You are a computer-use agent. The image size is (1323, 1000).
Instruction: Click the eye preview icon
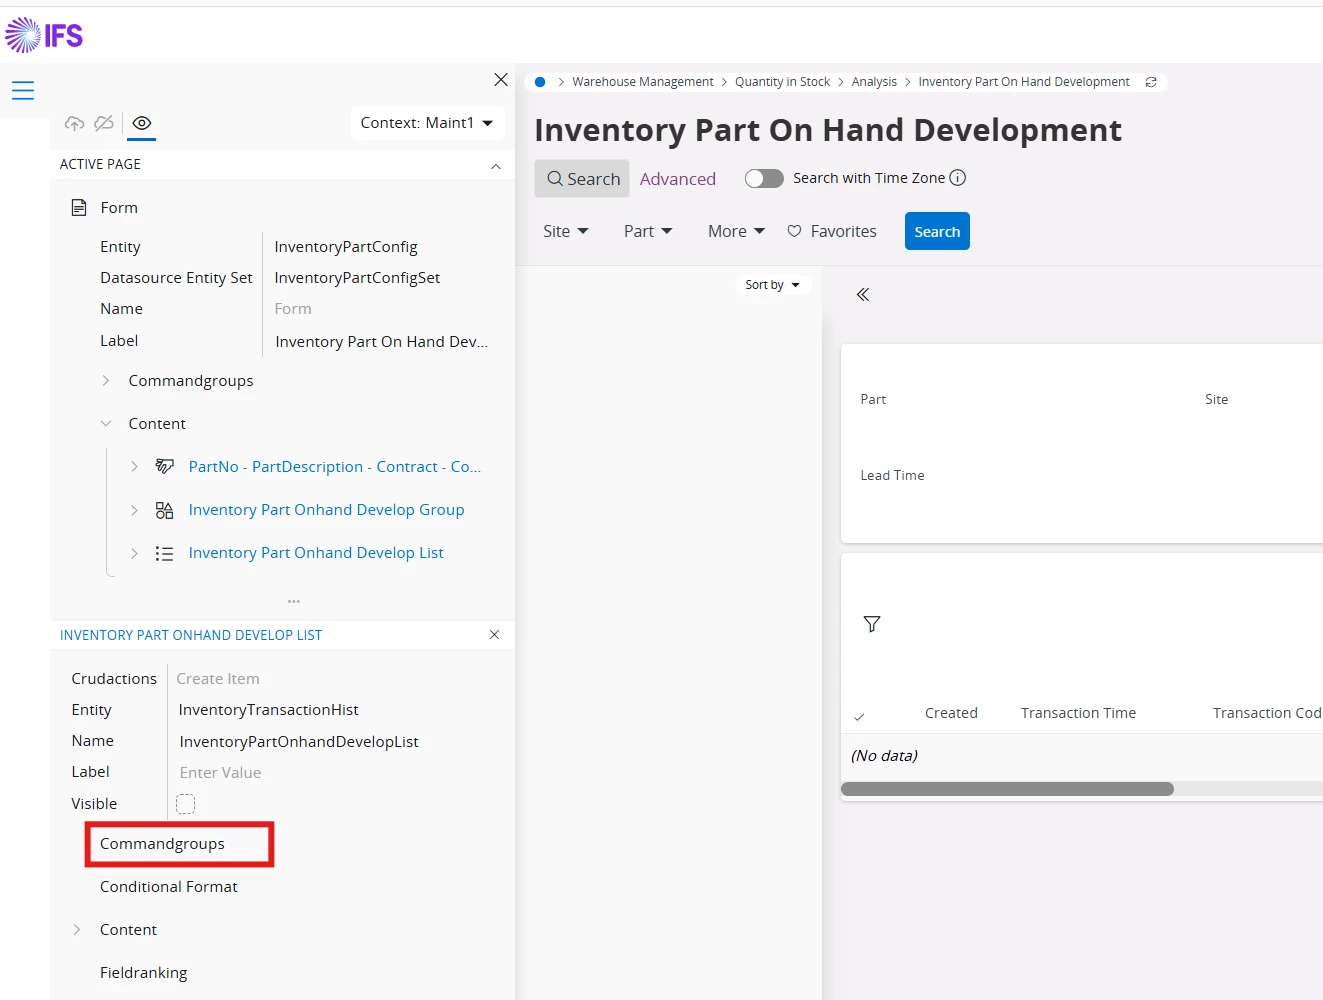tap(142, 123)
